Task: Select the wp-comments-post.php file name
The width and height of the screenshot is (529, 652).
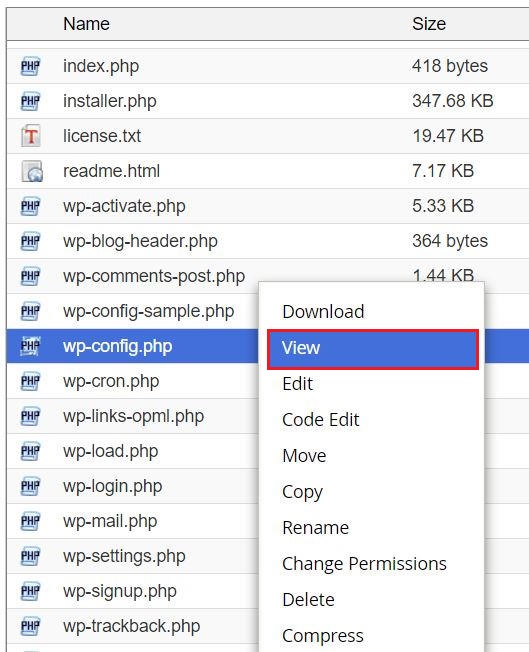Action: tap(154, 276)
